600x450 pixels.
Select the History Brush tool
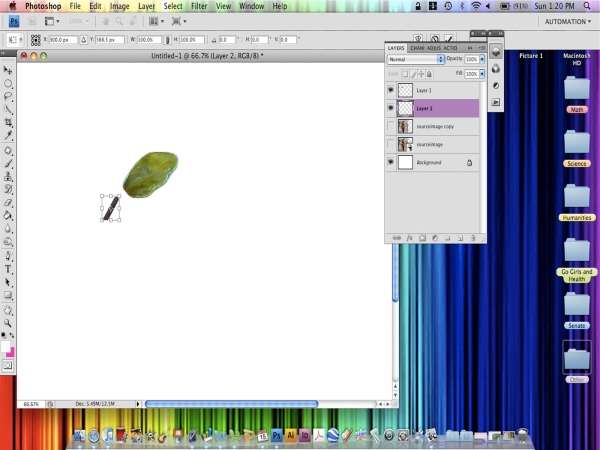(x=8, y=189)
